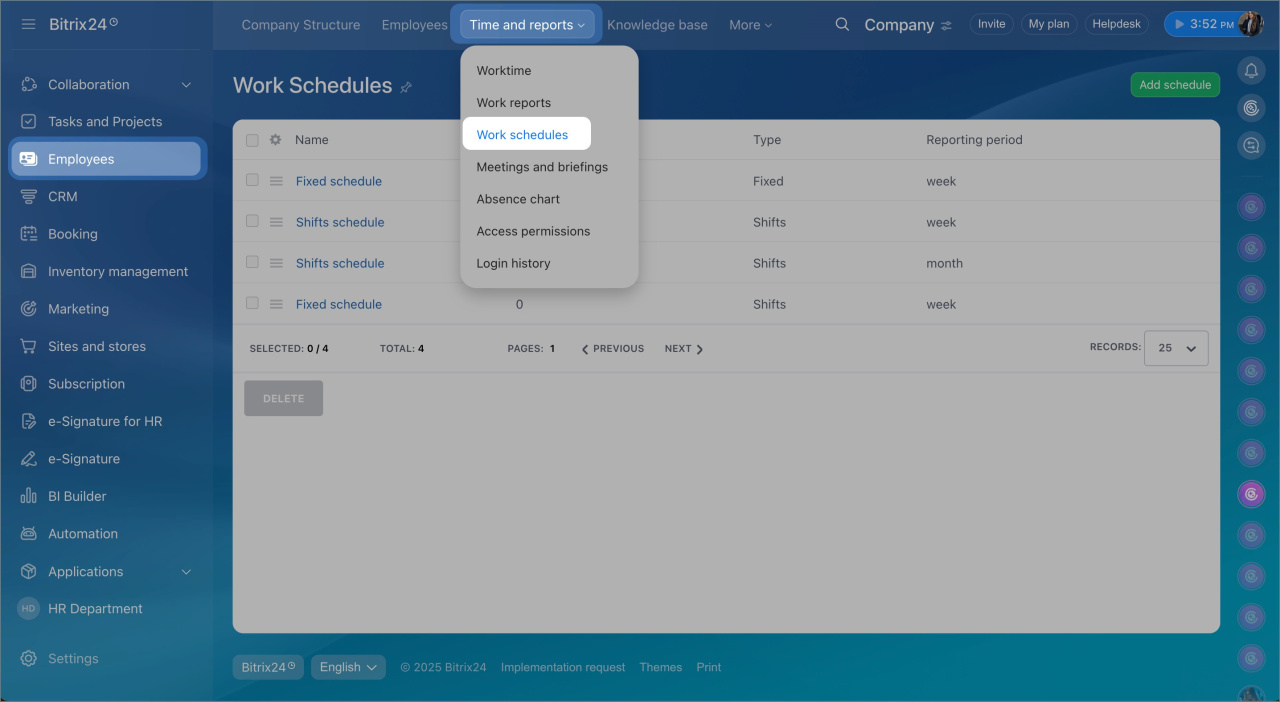Open the Booking calendar icon
Viewport: 1280px width, 702px height.
(29, 234)
